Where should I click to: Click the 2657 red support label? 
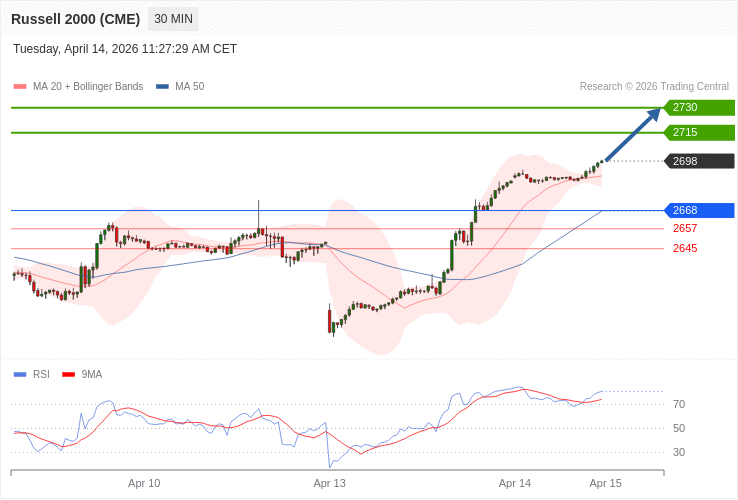pos(685,228)
